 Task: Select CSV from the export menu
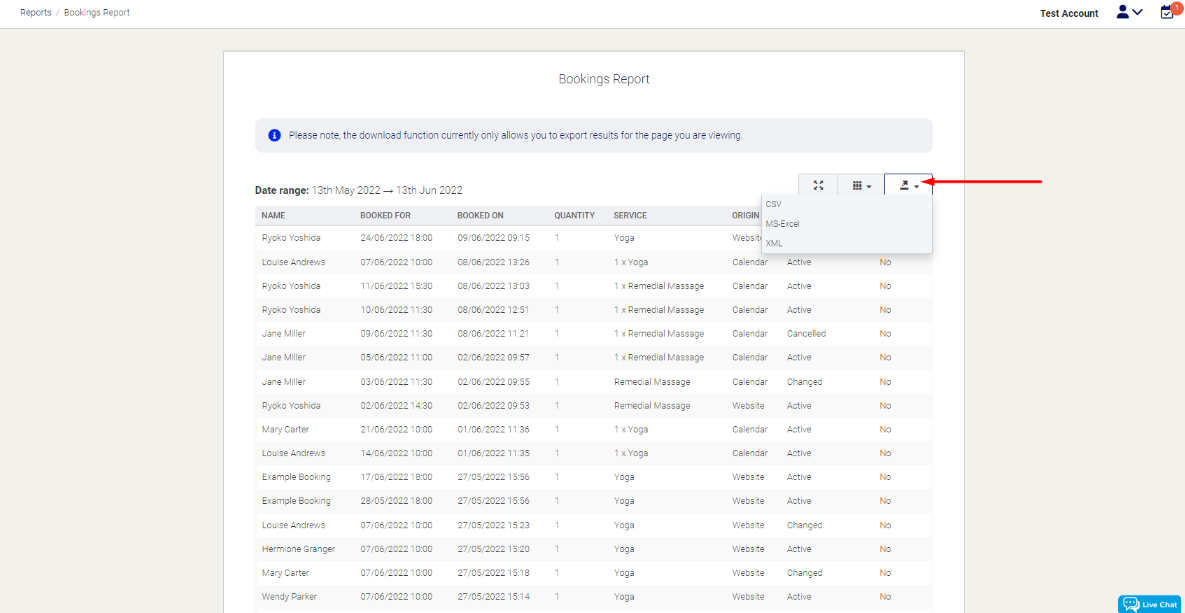coord(774,204)
